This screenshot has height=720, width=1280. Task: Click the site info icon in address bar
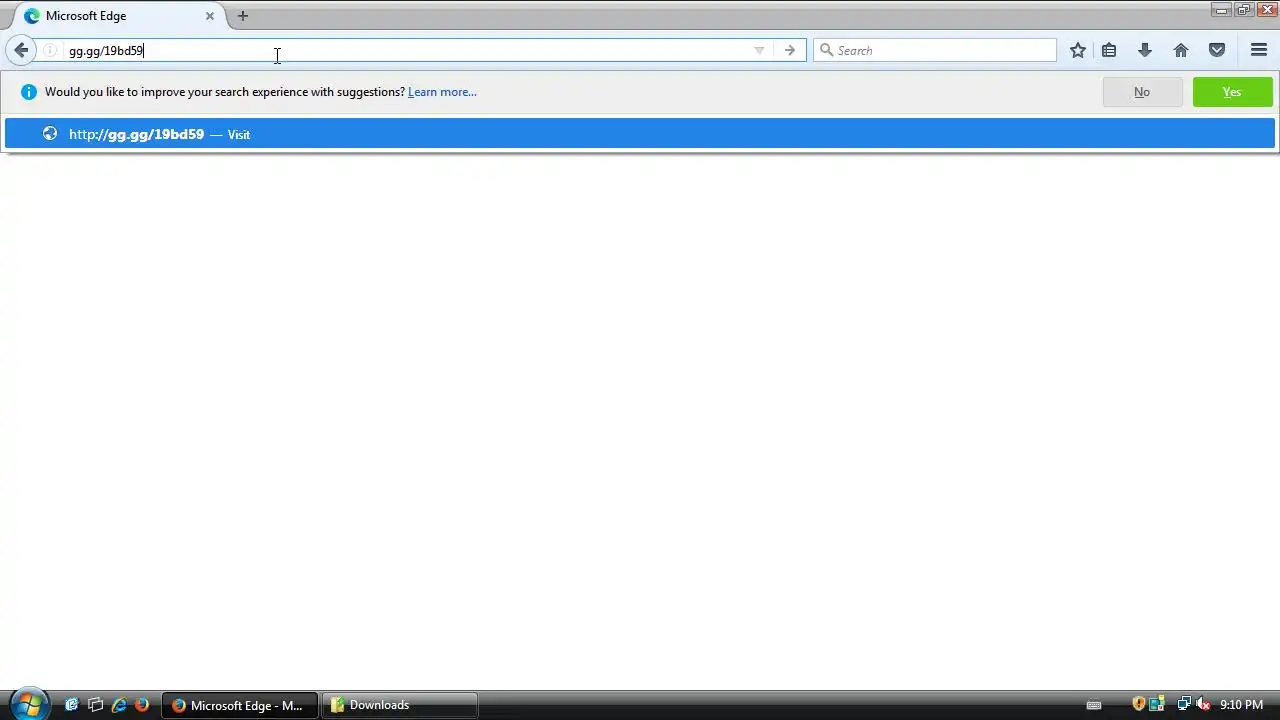pos(50,50)
